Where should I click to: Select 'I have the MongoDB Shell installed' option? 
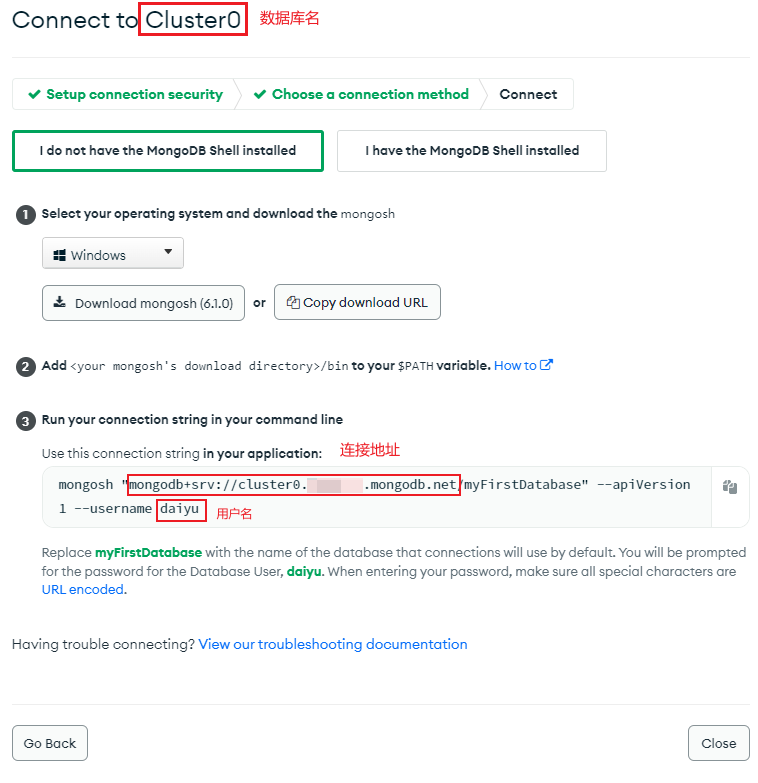pos(471,151)
